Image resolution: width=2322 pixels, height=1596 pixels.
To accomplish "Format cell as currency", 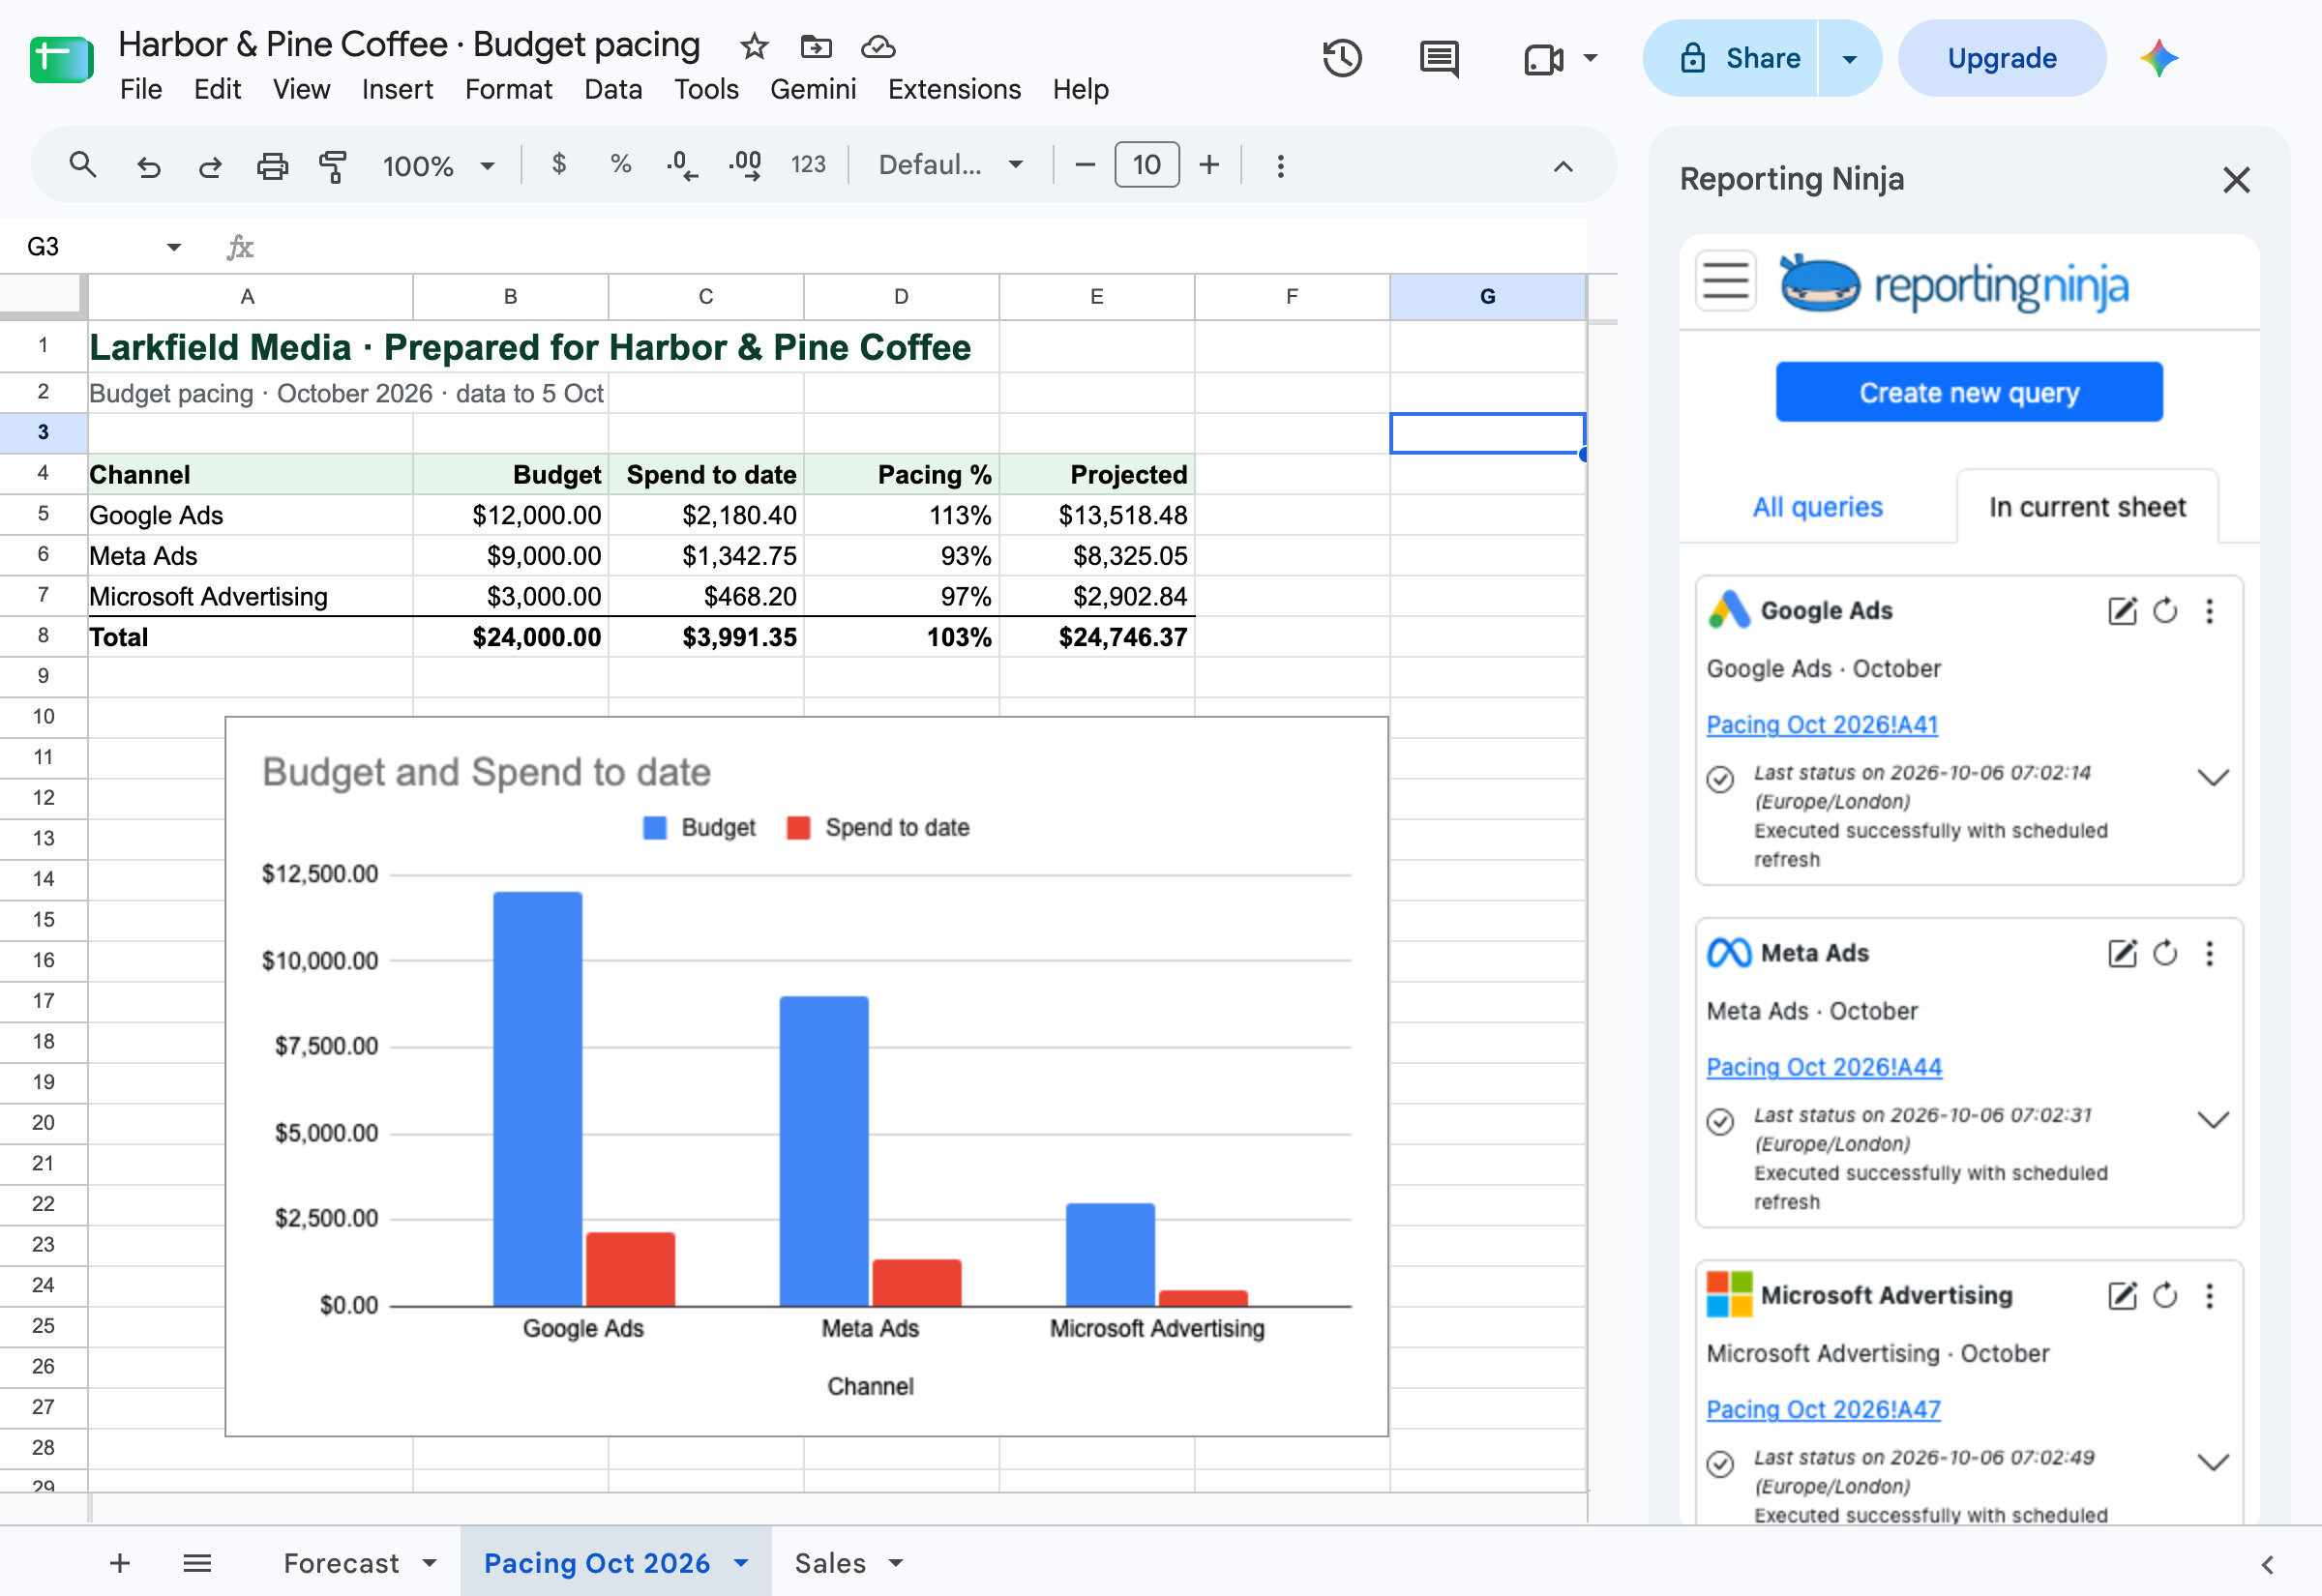I will tap(559, 164).
